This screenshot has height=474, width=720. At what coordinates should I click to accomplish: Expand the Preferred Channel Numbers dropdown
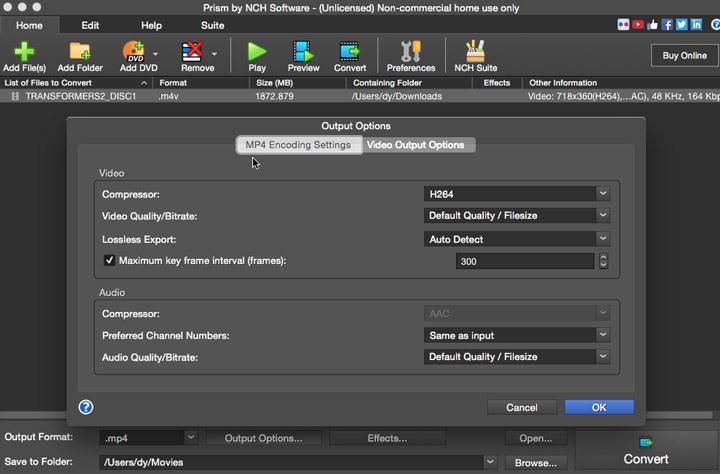516,335
